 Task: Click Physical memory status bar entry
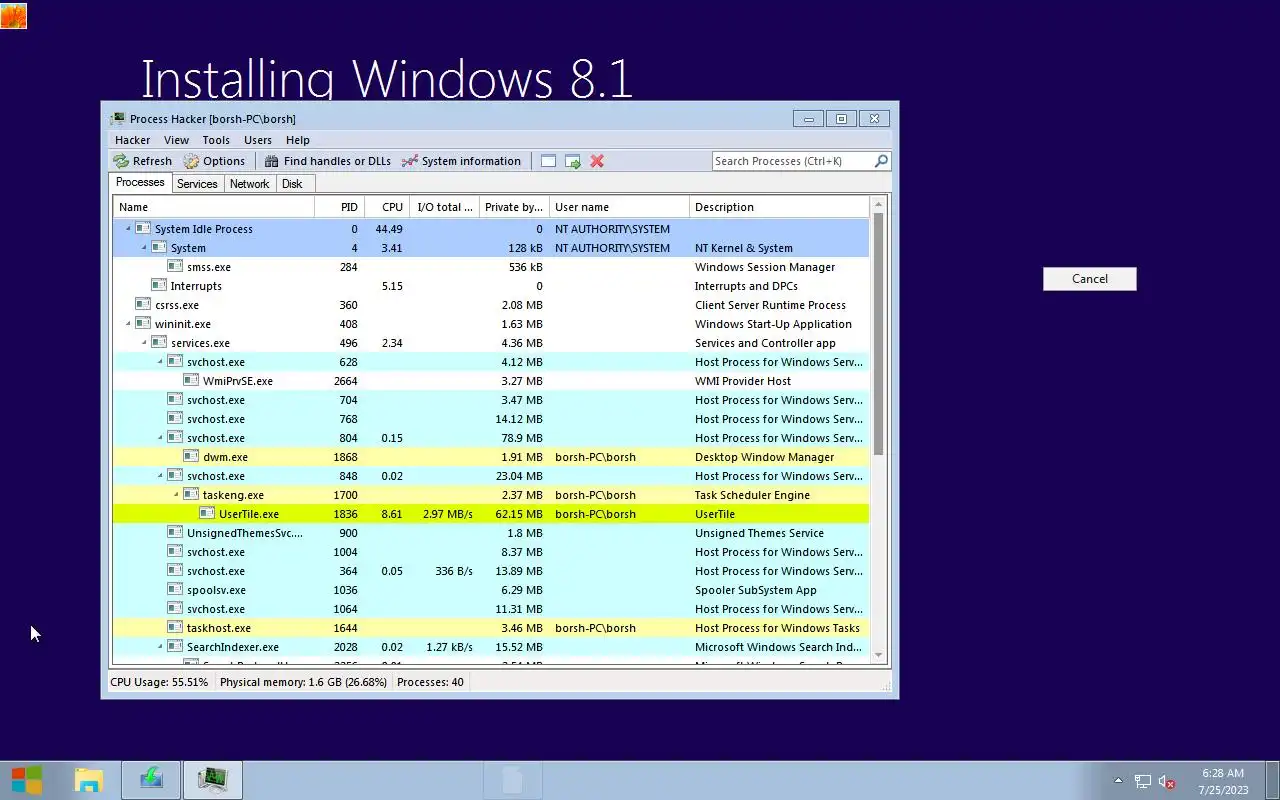(x=303, y=682)
